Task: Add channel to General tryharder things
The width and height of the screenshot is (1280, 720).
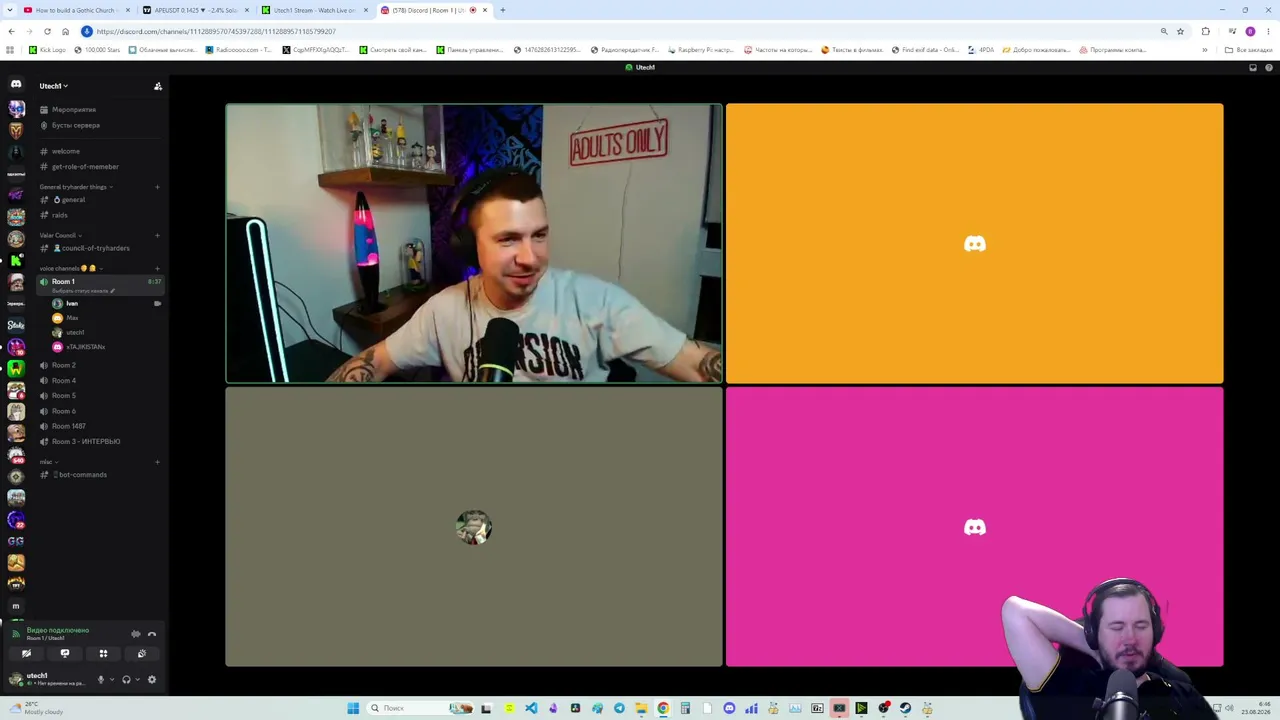Action: pyautogui.click(x=157, y=187)
